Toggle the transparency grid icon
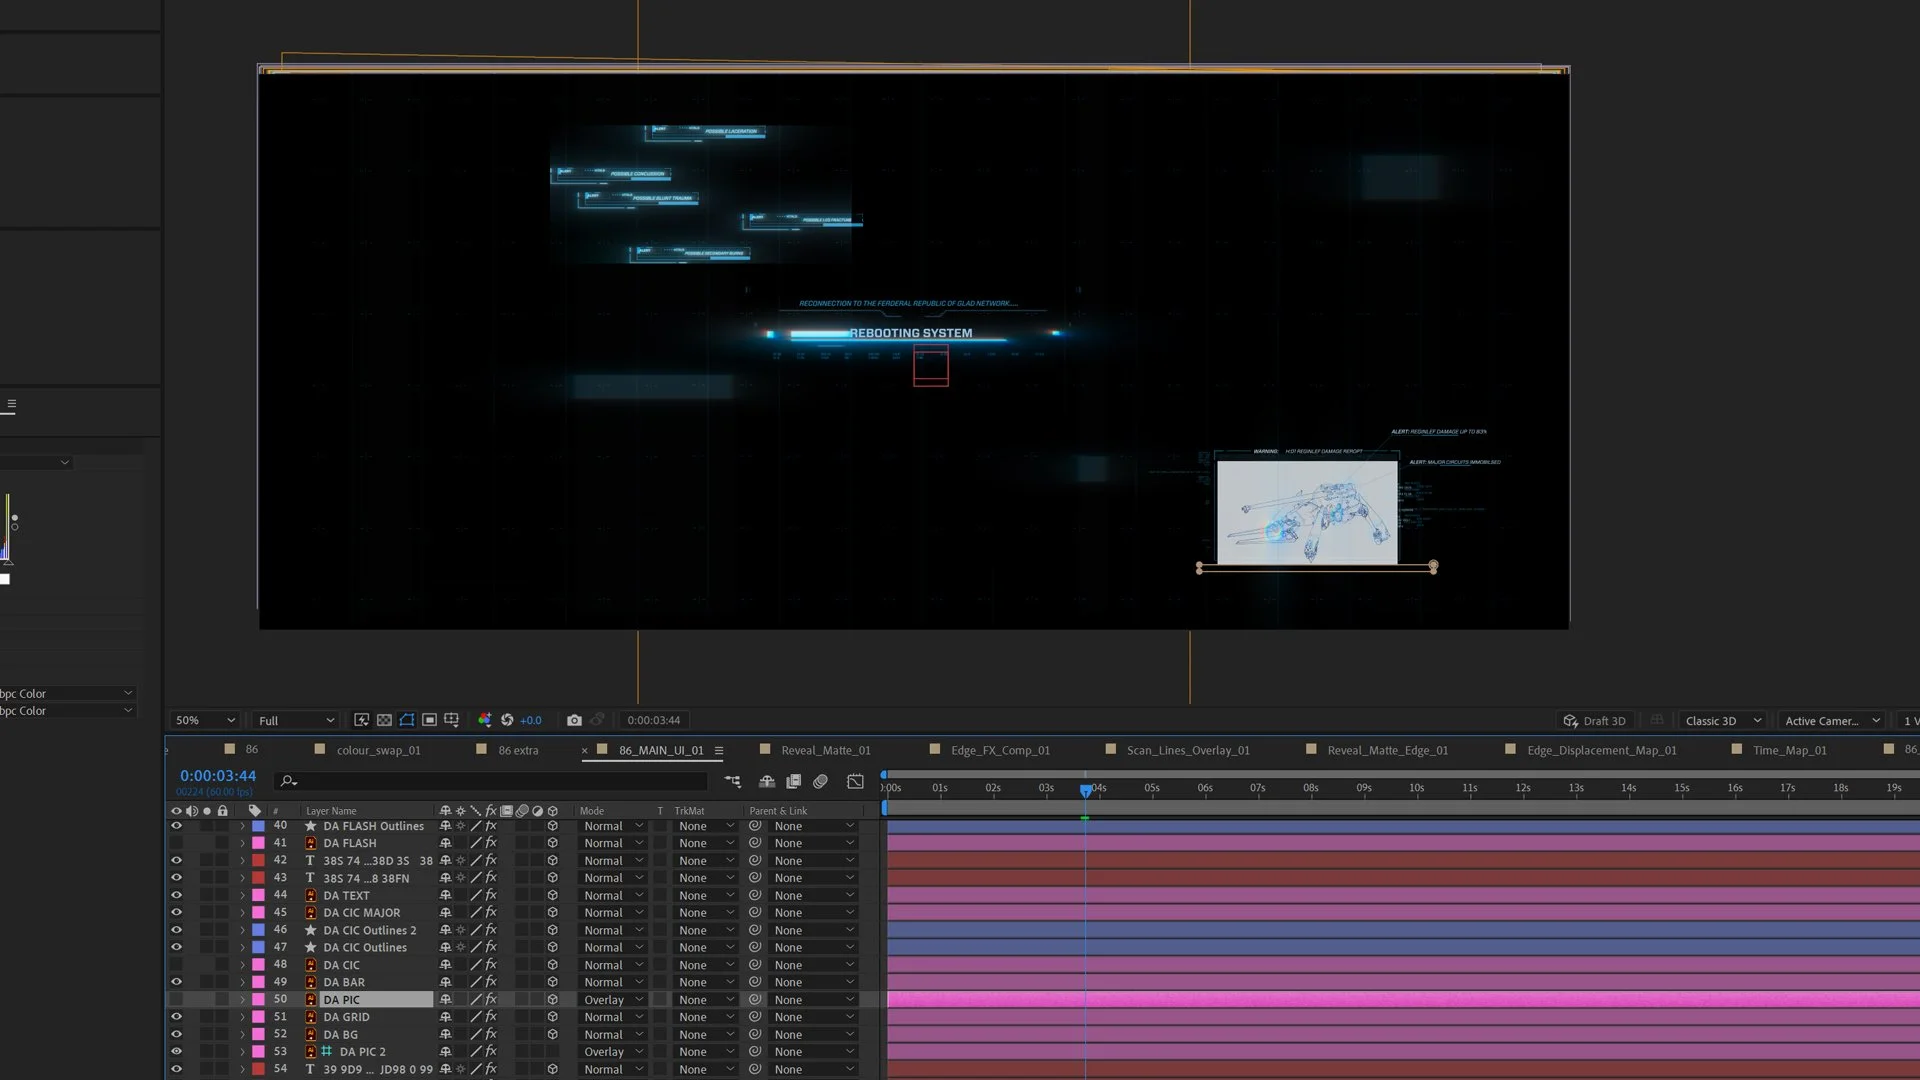1920x1080 pixels. pos(384,720)
